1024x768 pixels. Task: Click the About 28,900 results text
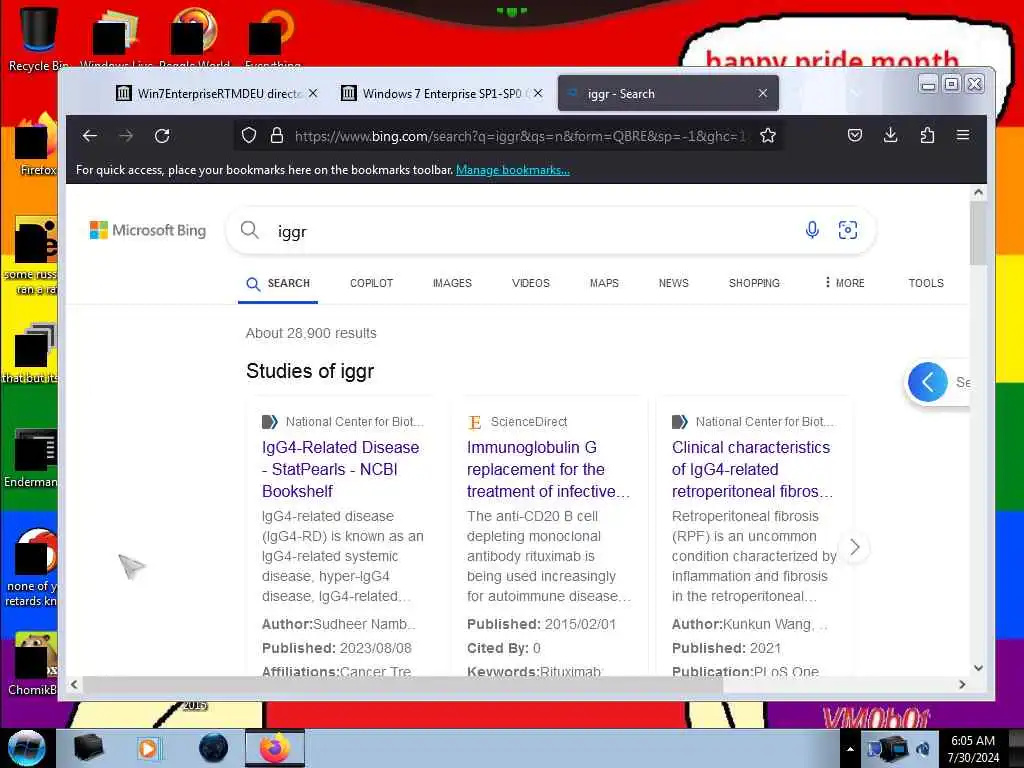(x=311, y=333)
